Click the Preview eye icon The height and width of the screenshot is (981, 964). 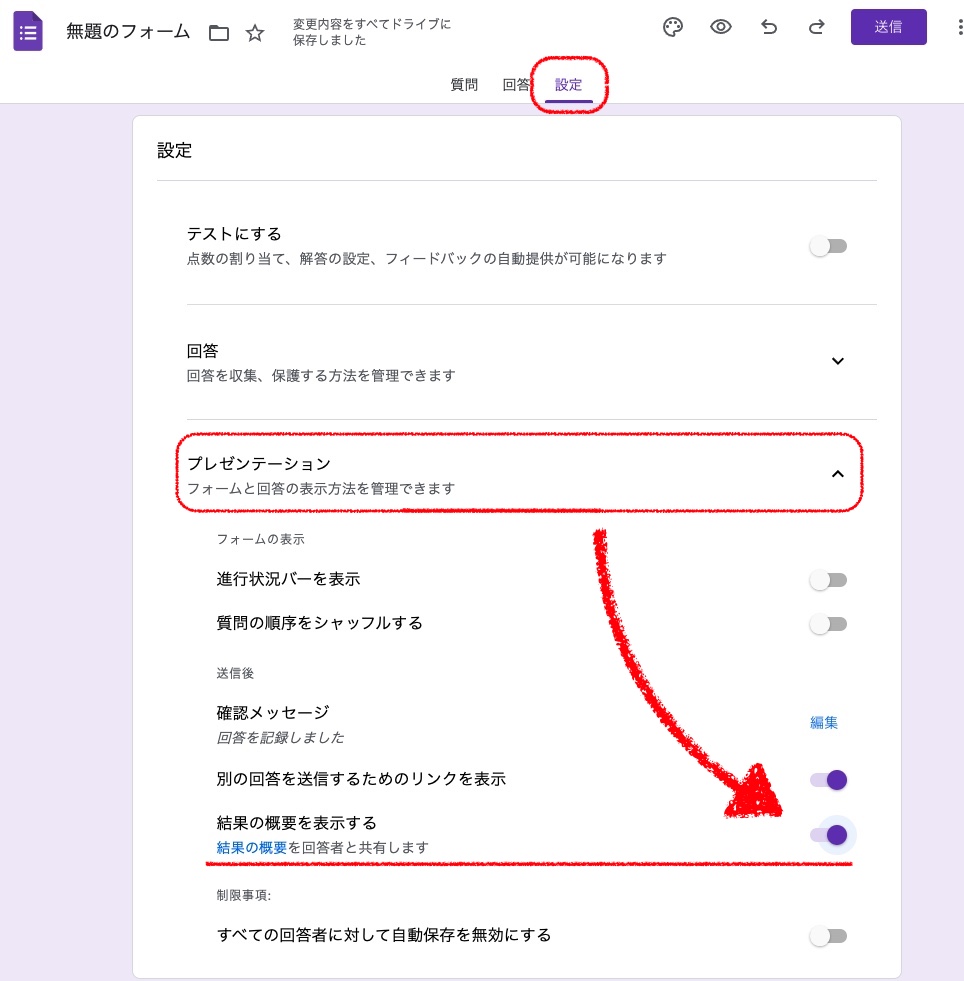(x=721, y=27)
